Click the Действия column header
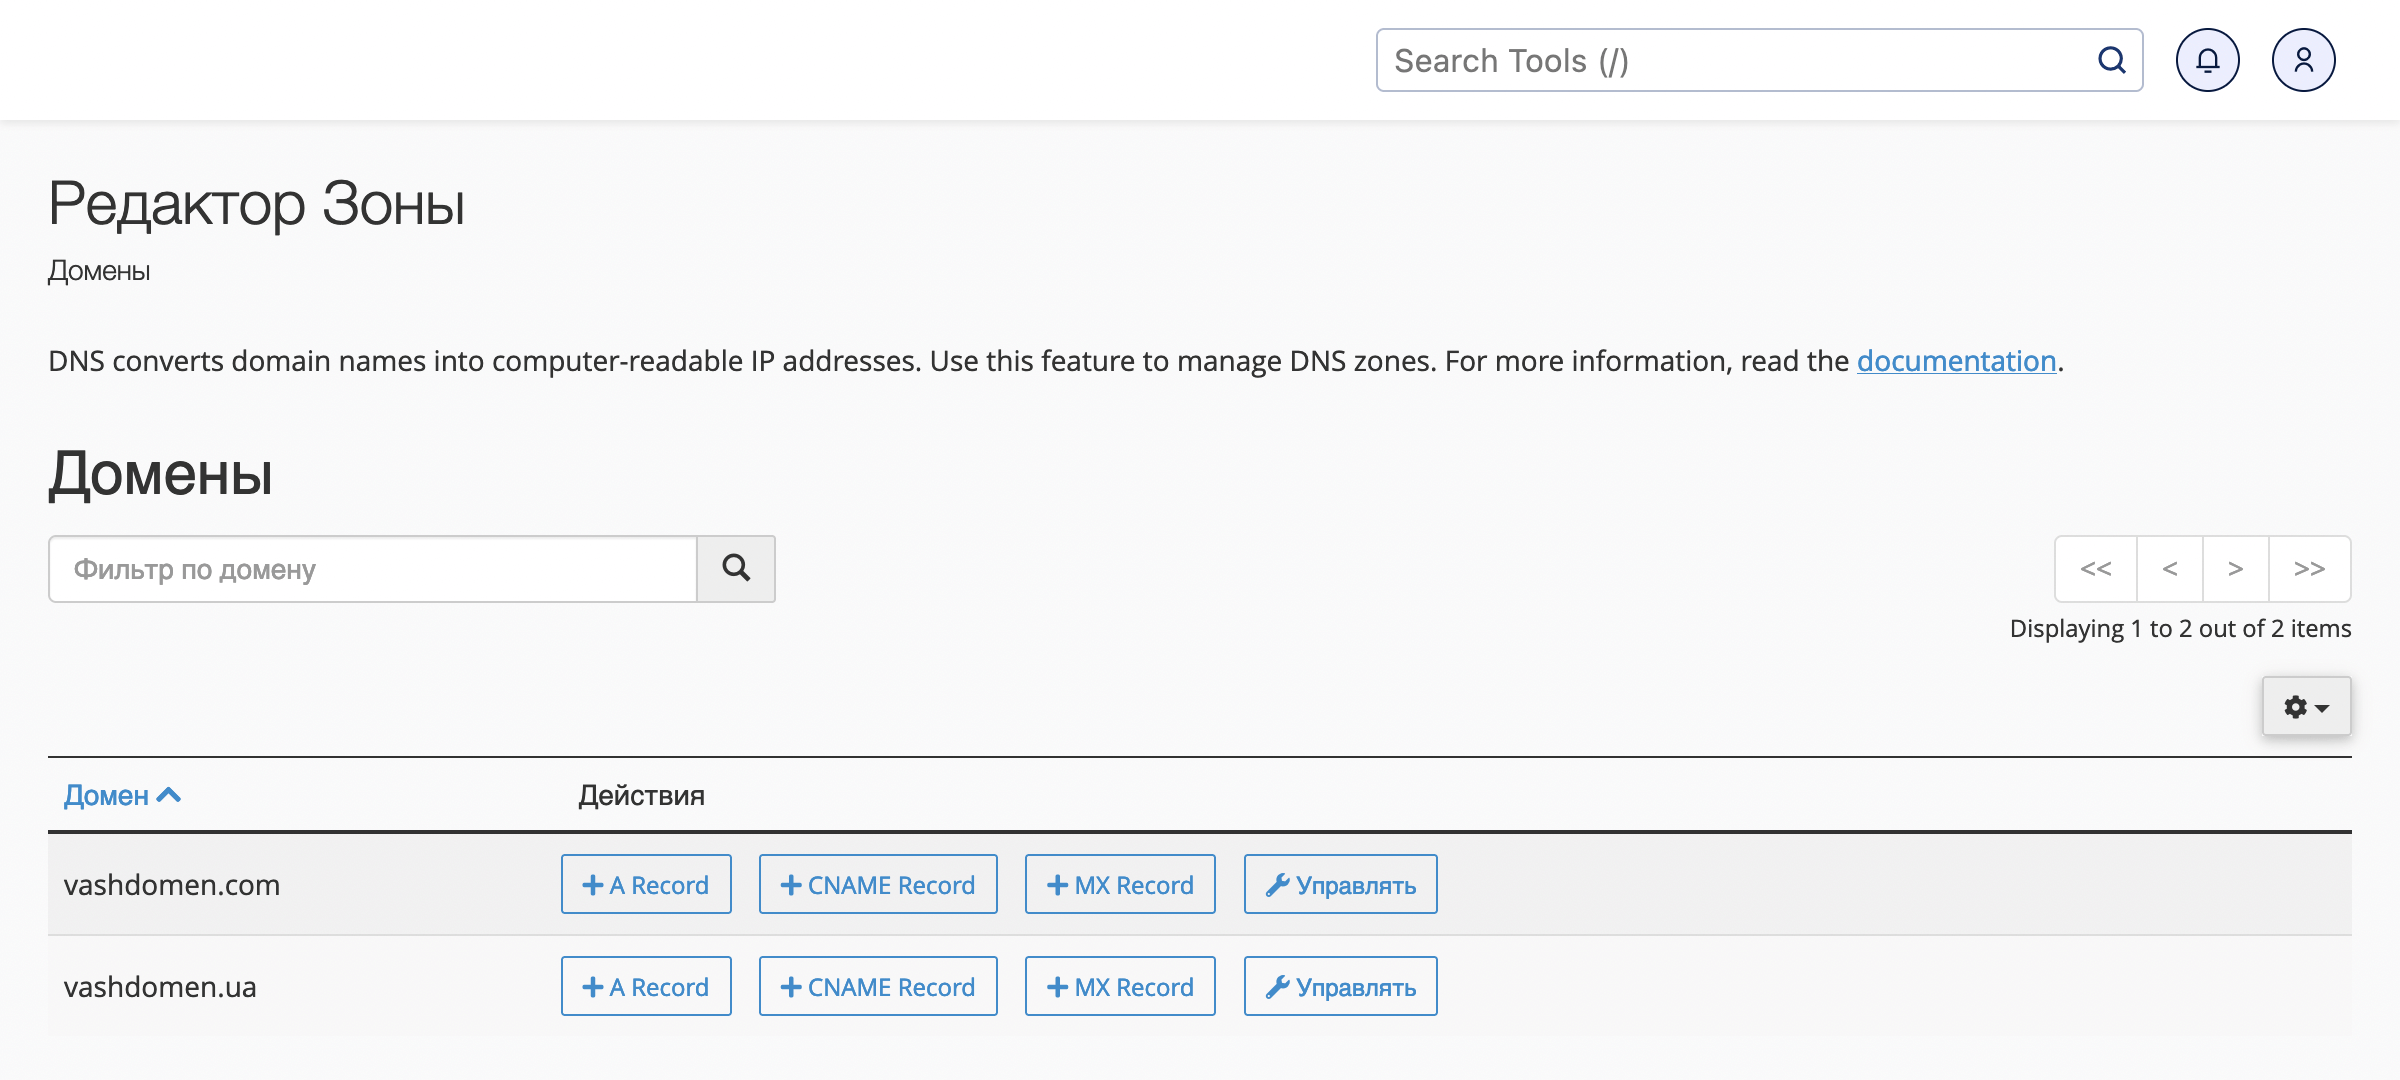Viewport: 2400px width, 1080px height. click(642, 796)
